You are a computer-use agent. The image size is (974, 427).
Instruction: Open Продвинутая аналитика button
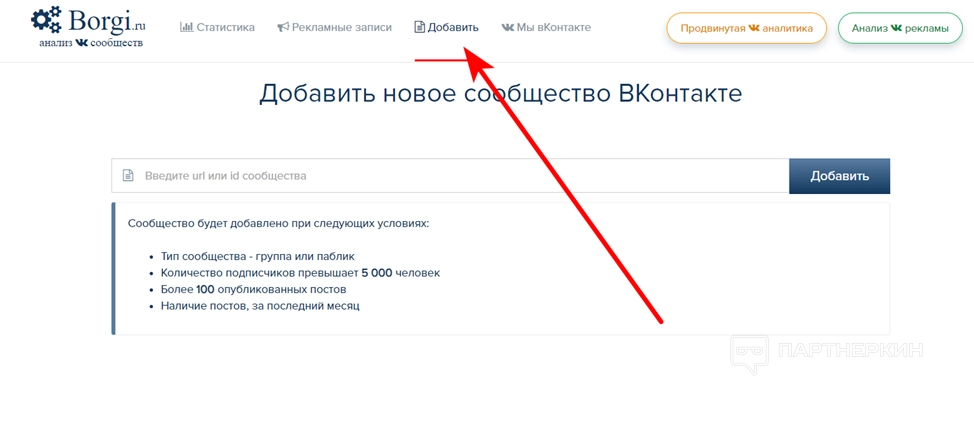point(747,28)
